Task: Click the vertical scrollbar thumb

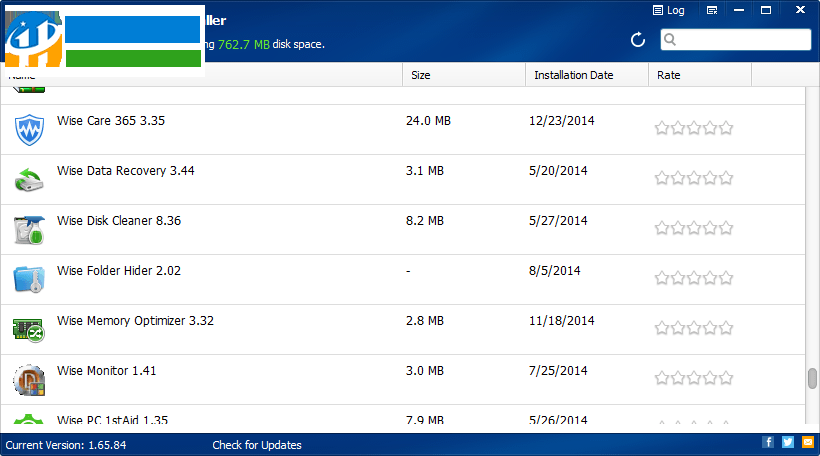Action: coord(812,379)
